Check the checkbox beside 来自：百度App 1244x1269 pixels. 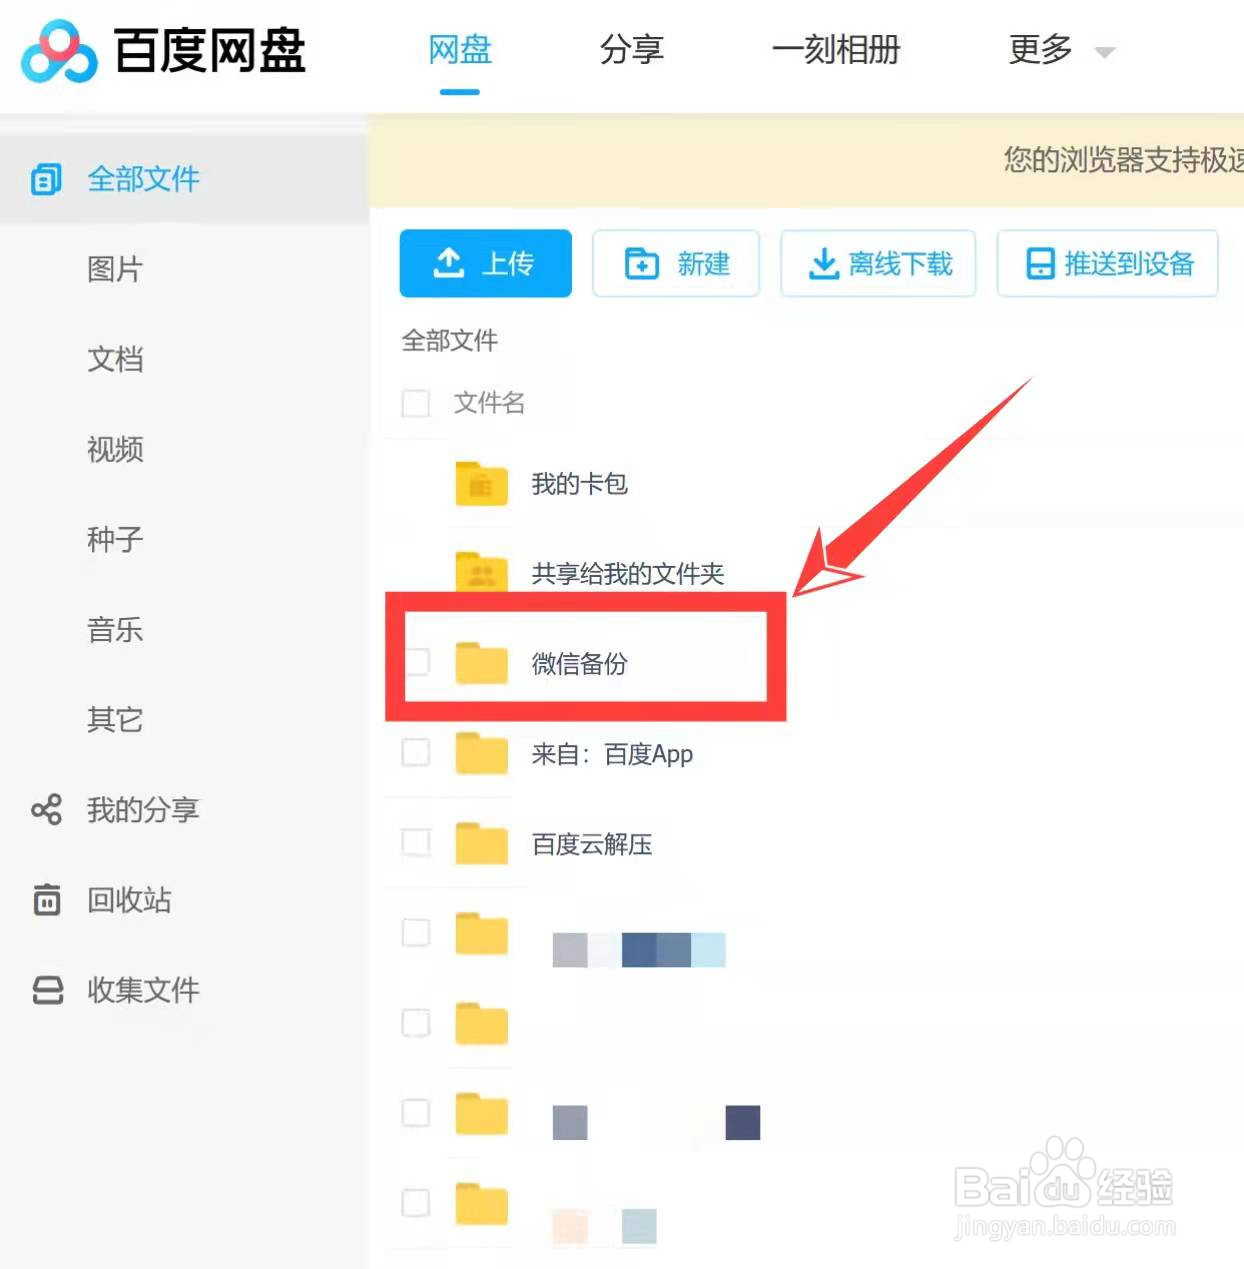tap(416, 753)
